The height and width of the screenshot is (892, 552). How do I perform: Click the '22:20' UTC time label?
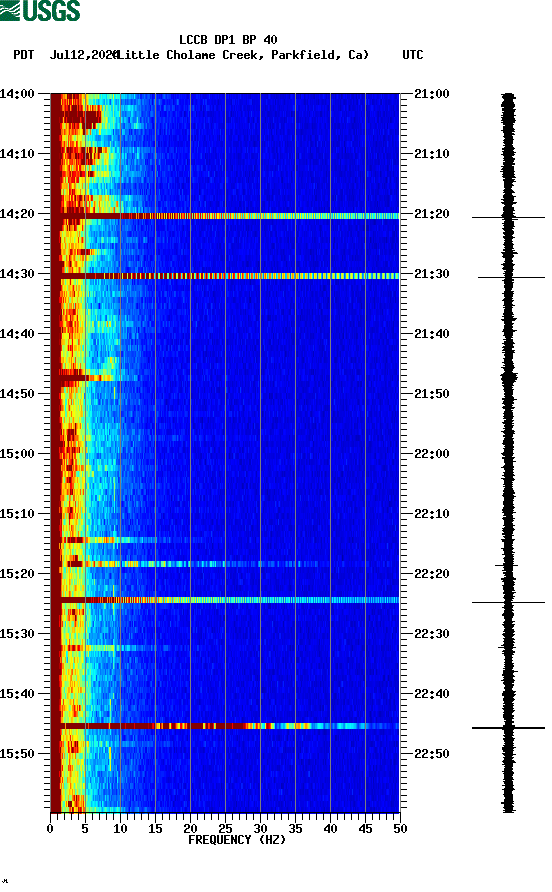432,574
